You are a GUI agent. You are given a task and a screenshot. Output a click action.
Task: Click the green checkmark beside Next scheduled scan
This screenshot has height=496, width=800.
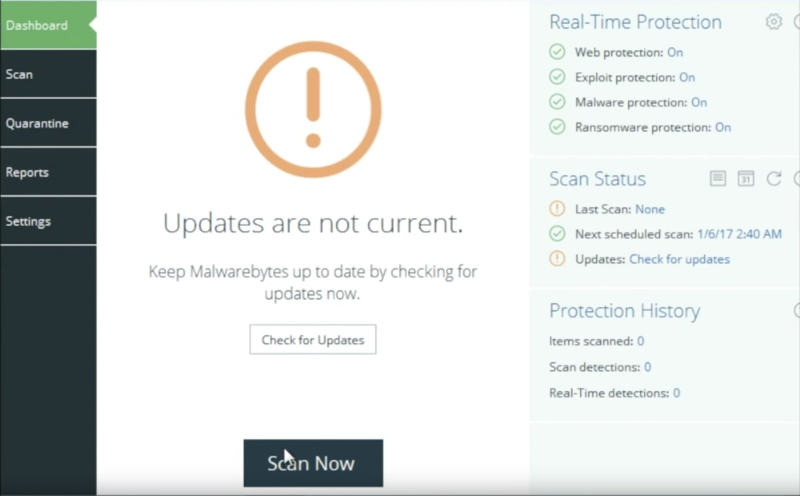[557, 234]
